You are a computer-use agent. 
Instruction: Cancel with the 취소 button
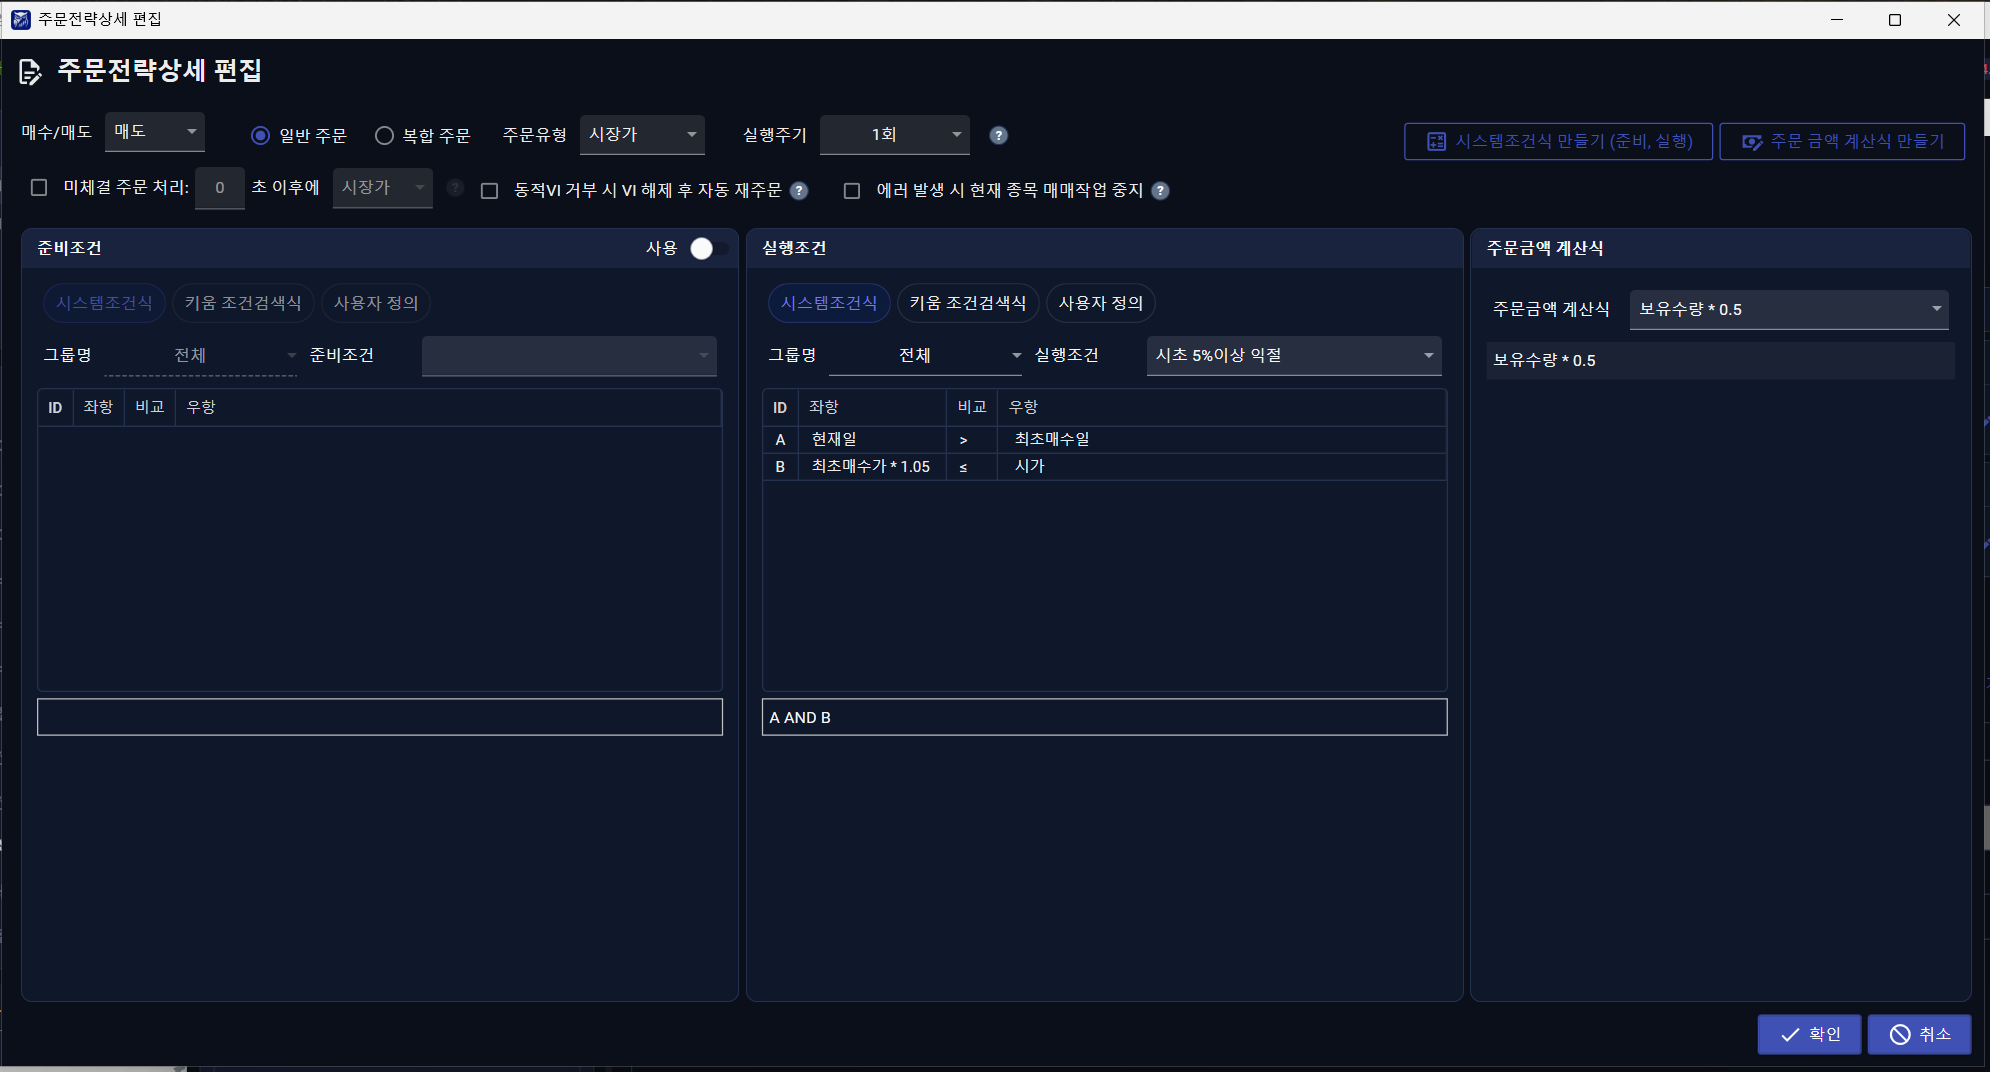pyautogui.click(x=1919, y=1034)
